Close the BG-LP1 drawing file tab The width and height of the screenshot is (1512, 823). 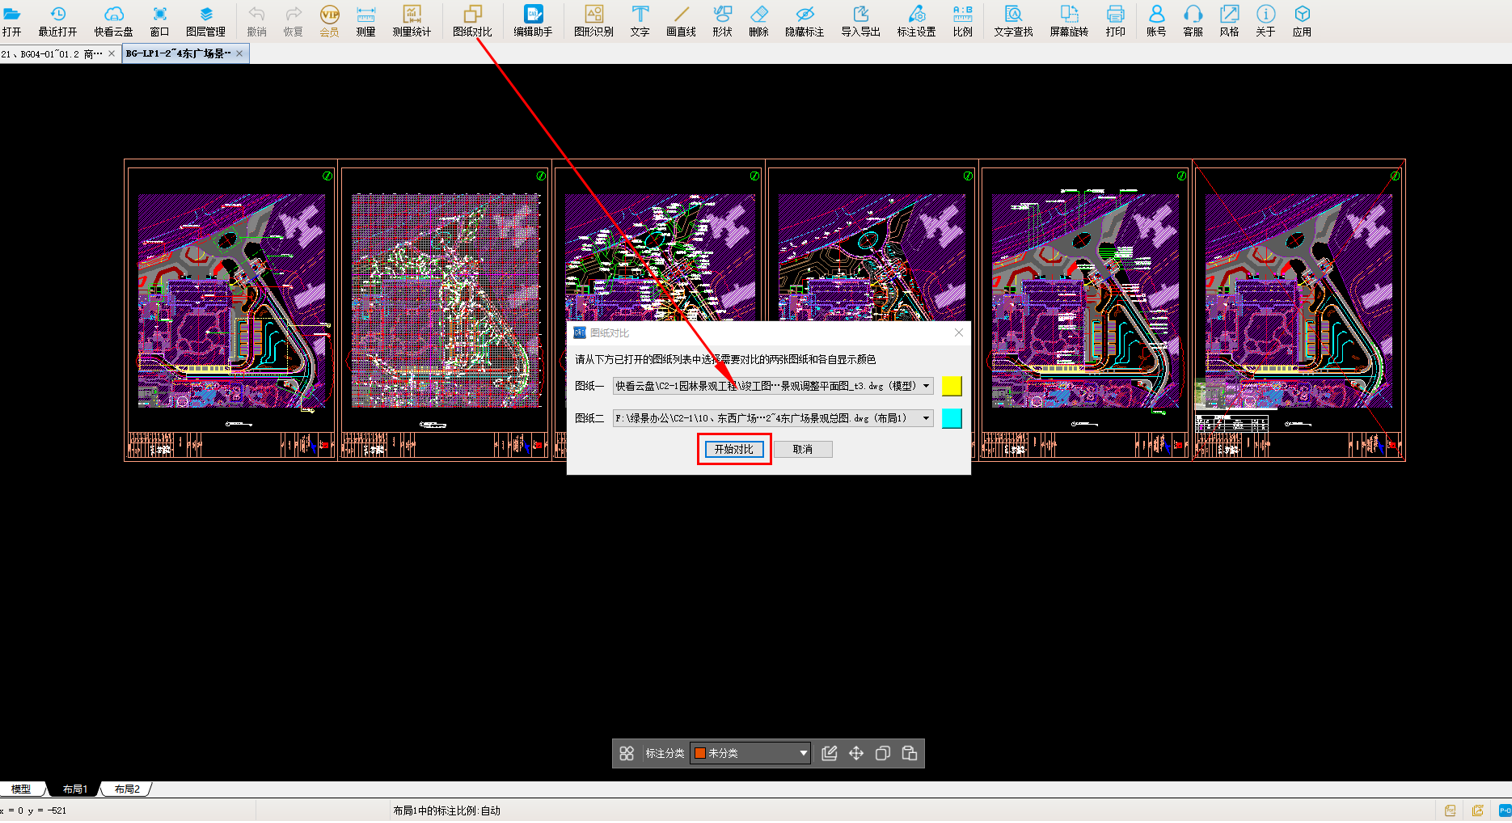click(240, 54)
